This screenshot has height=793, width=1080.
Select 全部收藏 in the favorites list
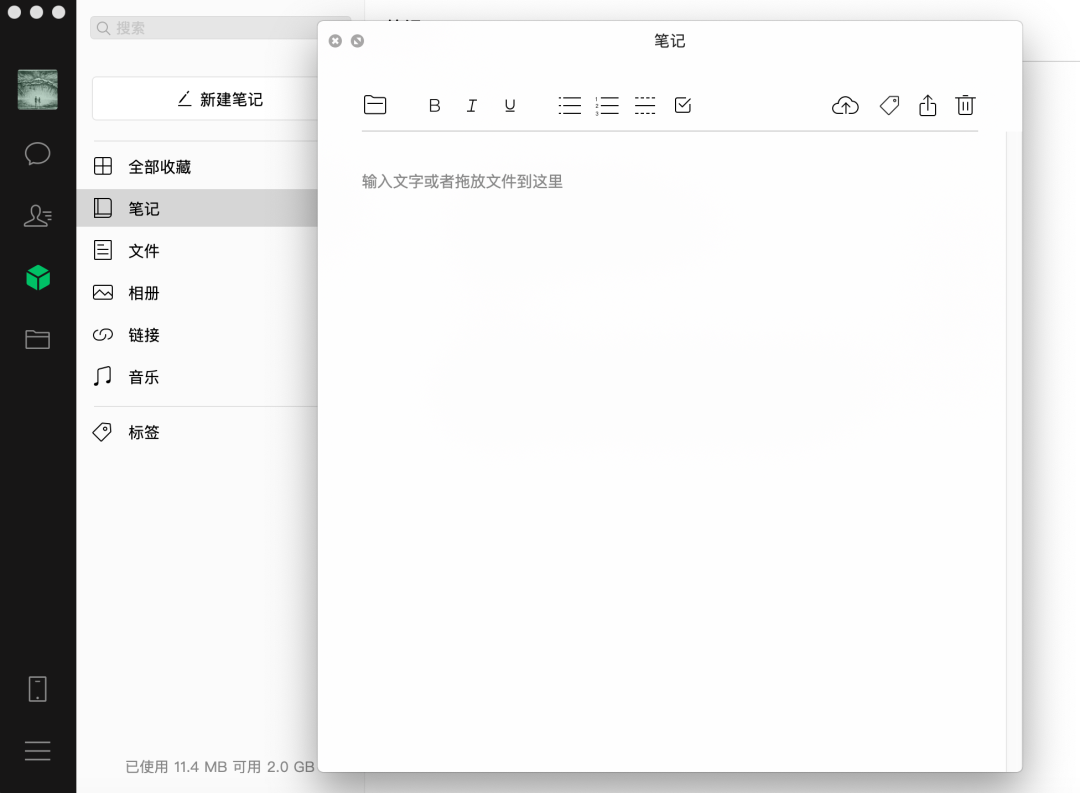click(x=197, y=167)
